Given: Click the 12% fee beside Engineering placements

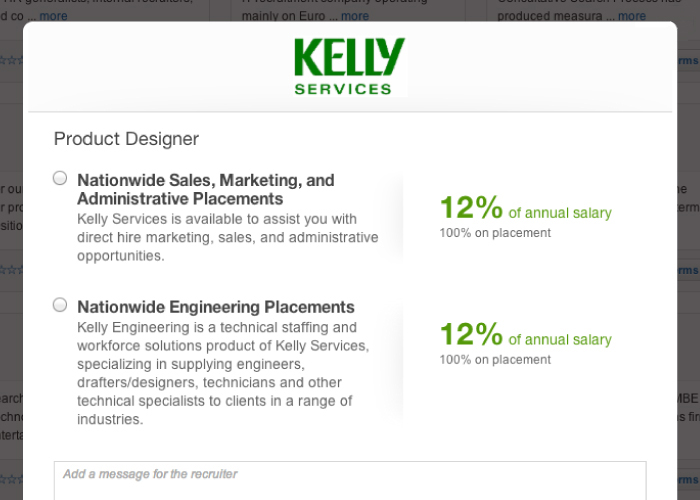Looking at the screenshot, I should pos(471,334).
